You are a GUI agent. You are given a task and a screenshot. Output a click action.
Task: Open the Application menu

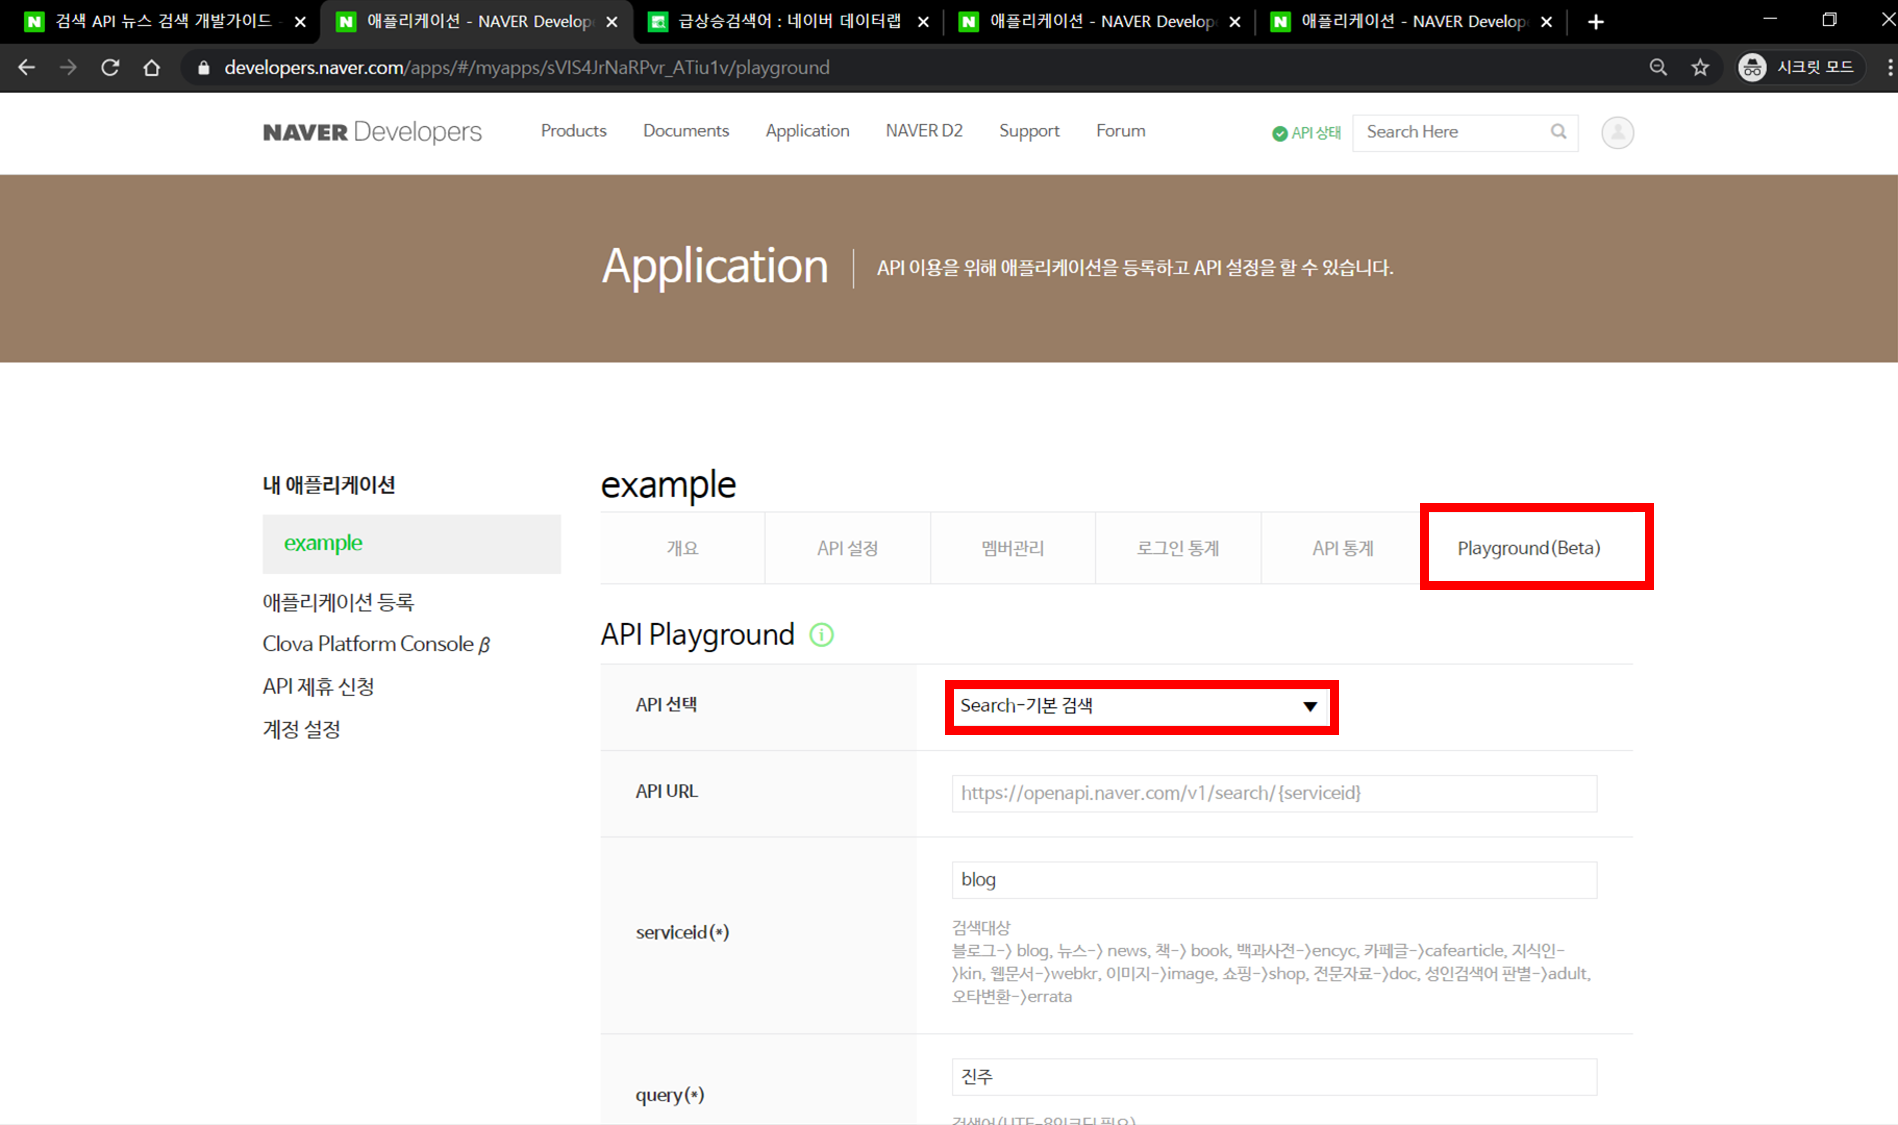[x=807, y=131]
